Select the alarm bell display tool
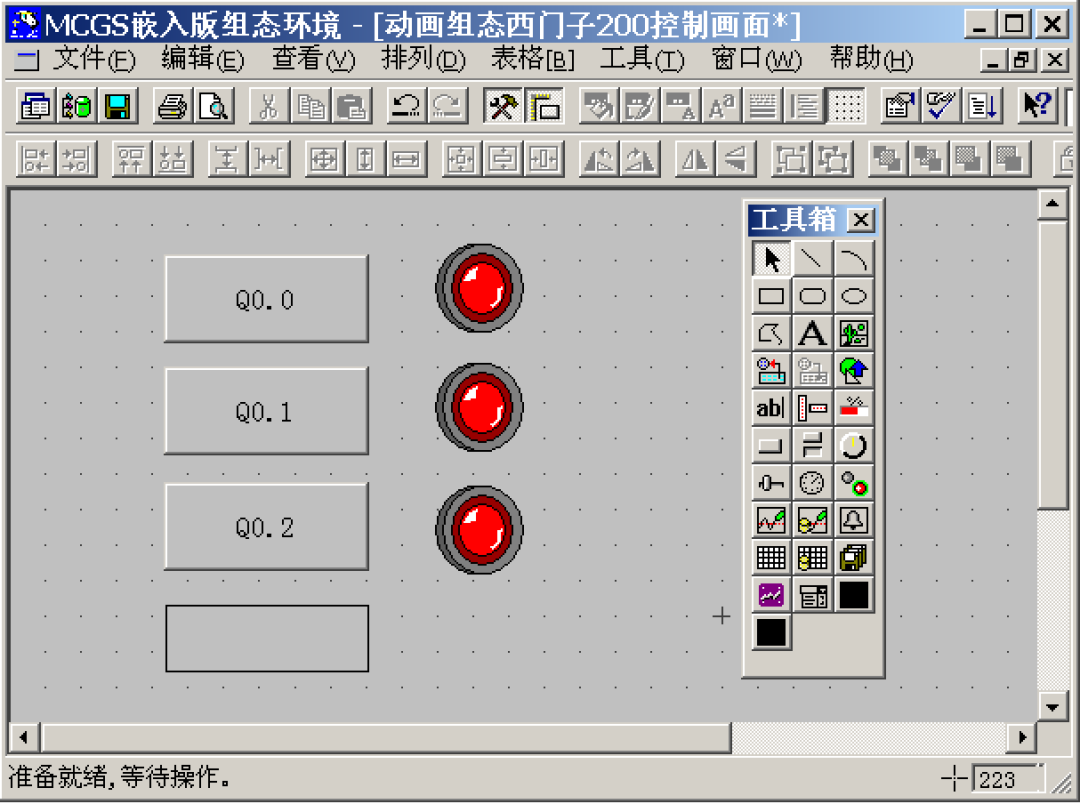This screenshot has width=1080, height=804. point(854,519)
